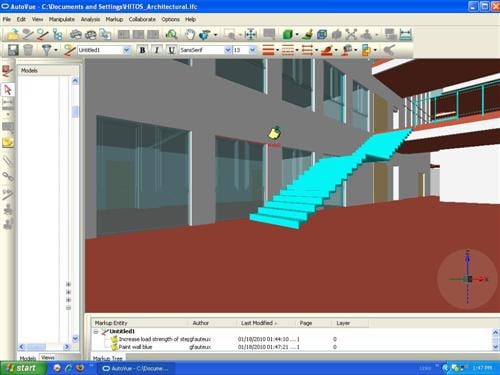The image size is (500, 375).
Task: Click the Models panel scroll up arrow
Action: (75, 81)
